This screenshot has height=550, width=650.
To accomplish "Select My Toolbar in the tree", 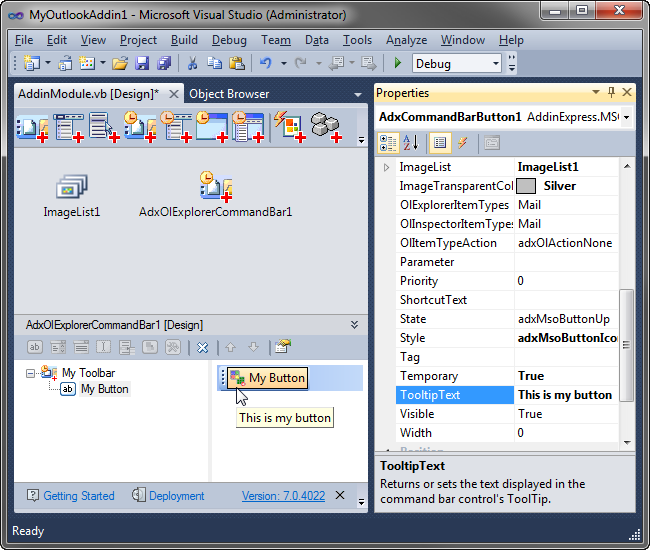I will tap(88, 373).
